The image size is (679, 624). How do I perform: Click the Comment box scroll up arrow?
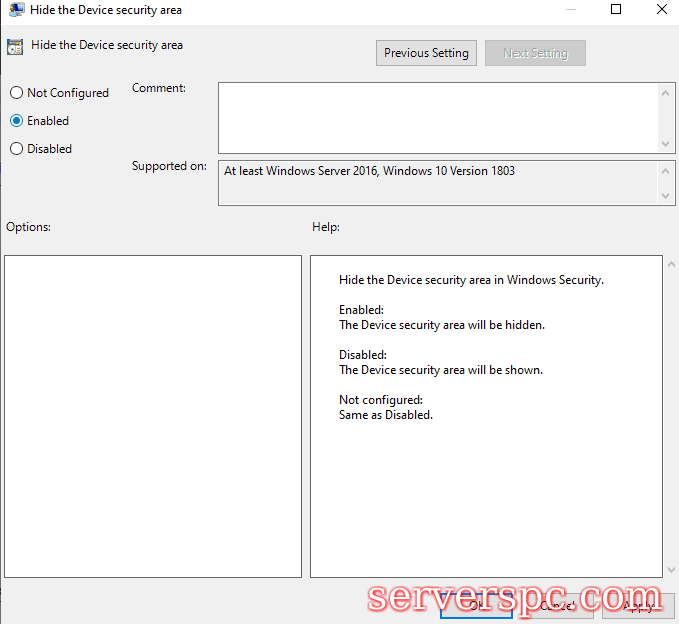(666, 93)
